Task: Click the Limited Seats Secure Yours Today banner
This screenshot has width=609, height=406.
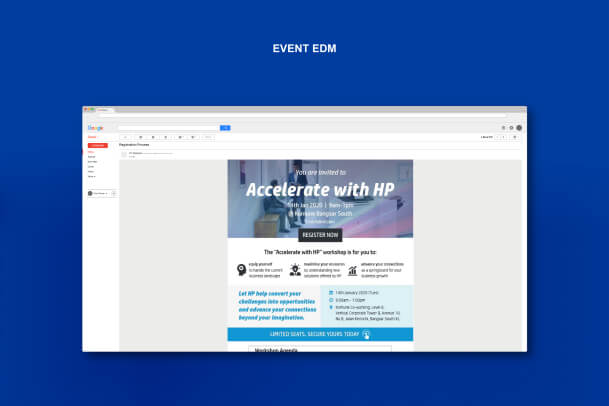Action: (320, 334)
